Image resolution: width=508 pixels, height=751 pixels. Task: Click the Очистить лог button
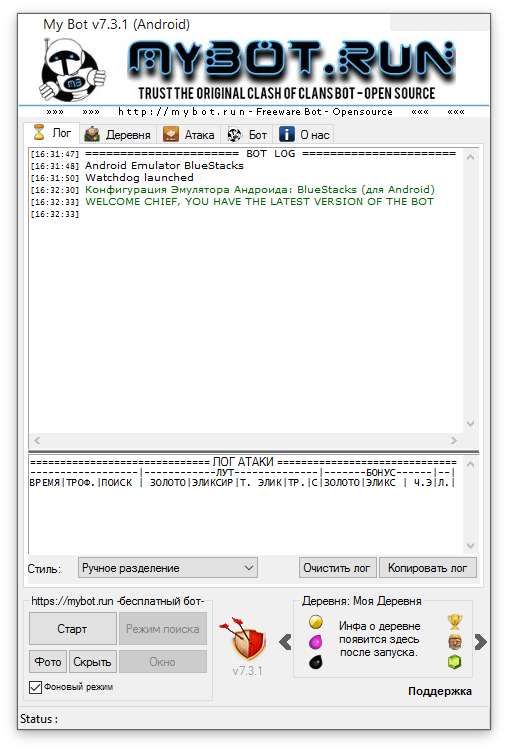tap(338, 568)
